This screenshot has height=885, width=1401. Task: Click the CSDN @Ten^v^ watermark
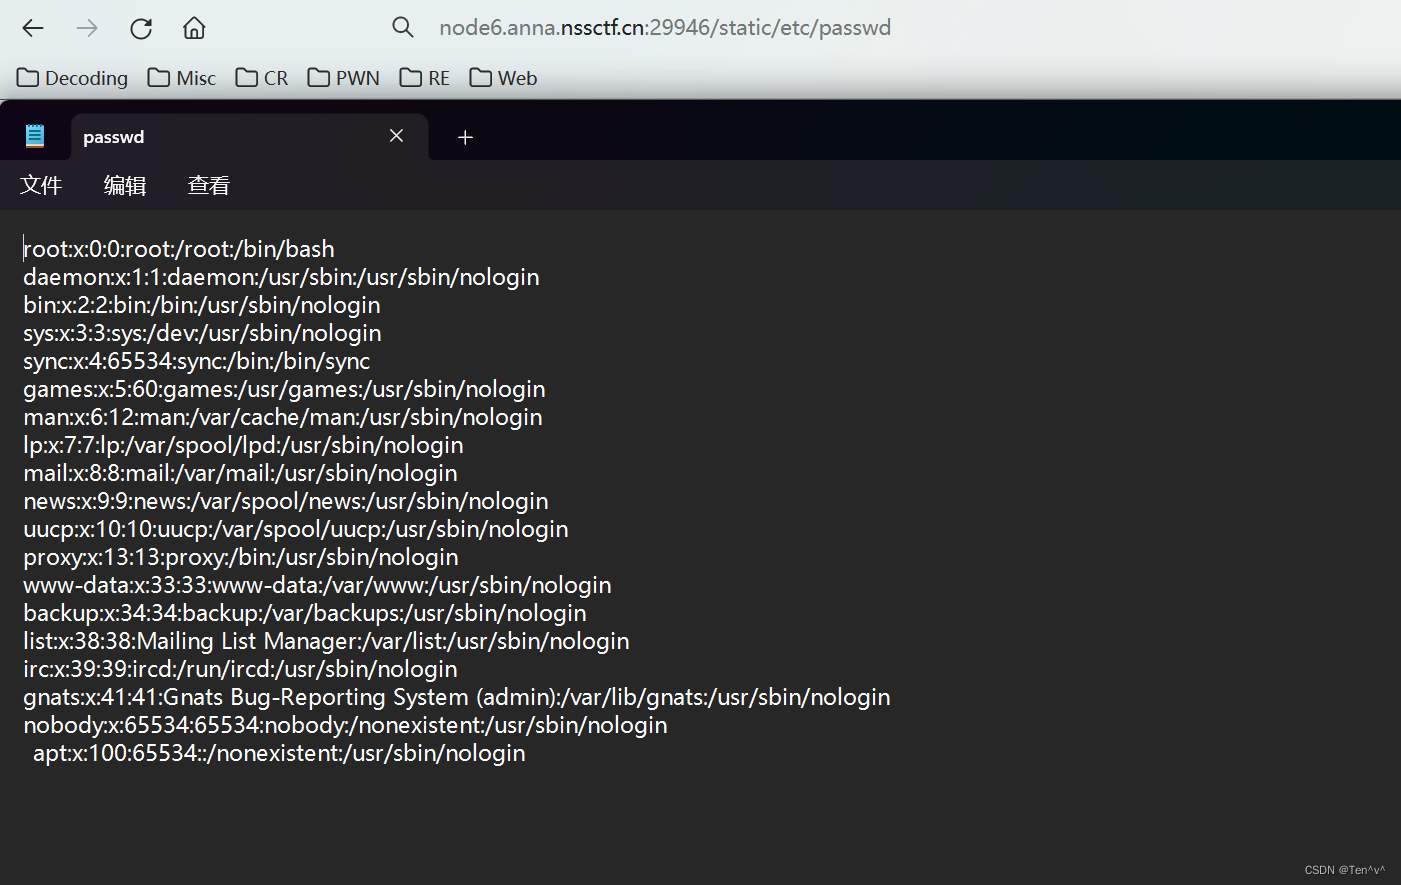[1345, 869]
